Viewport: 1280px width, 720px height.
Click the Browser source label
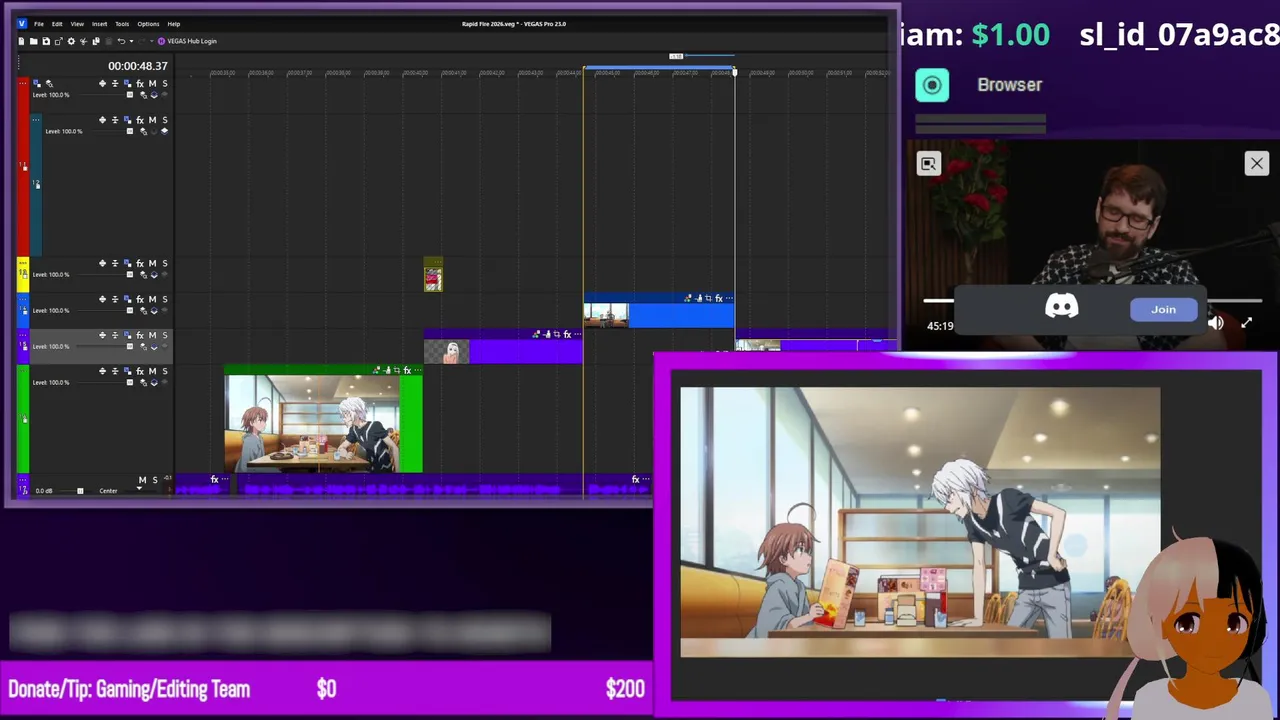[x=1009, y=85]
